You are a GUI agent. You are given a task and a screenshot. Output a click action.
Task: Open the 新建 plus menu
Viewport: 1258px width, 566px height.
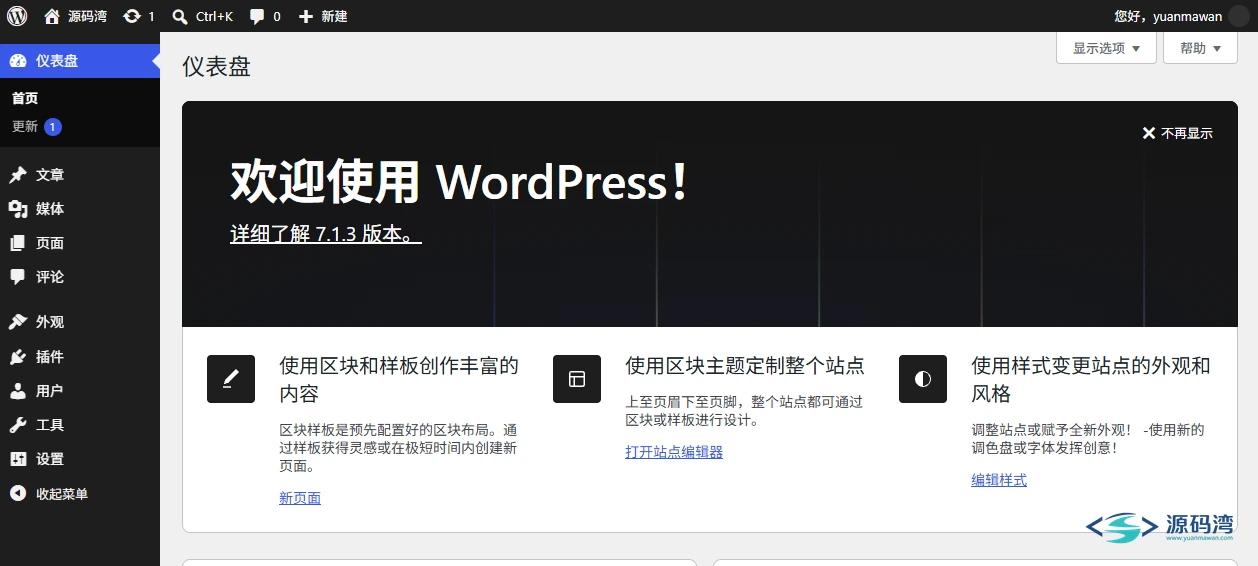[323, 16]
